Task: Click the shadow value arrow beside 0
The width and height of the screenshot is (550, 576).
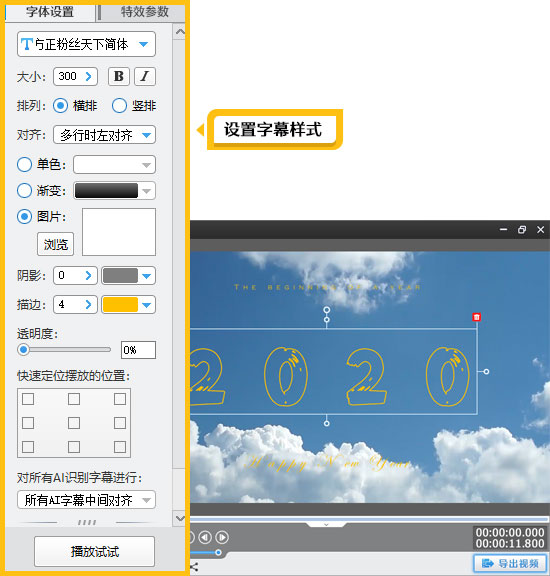Action: (x=89, y=276)
